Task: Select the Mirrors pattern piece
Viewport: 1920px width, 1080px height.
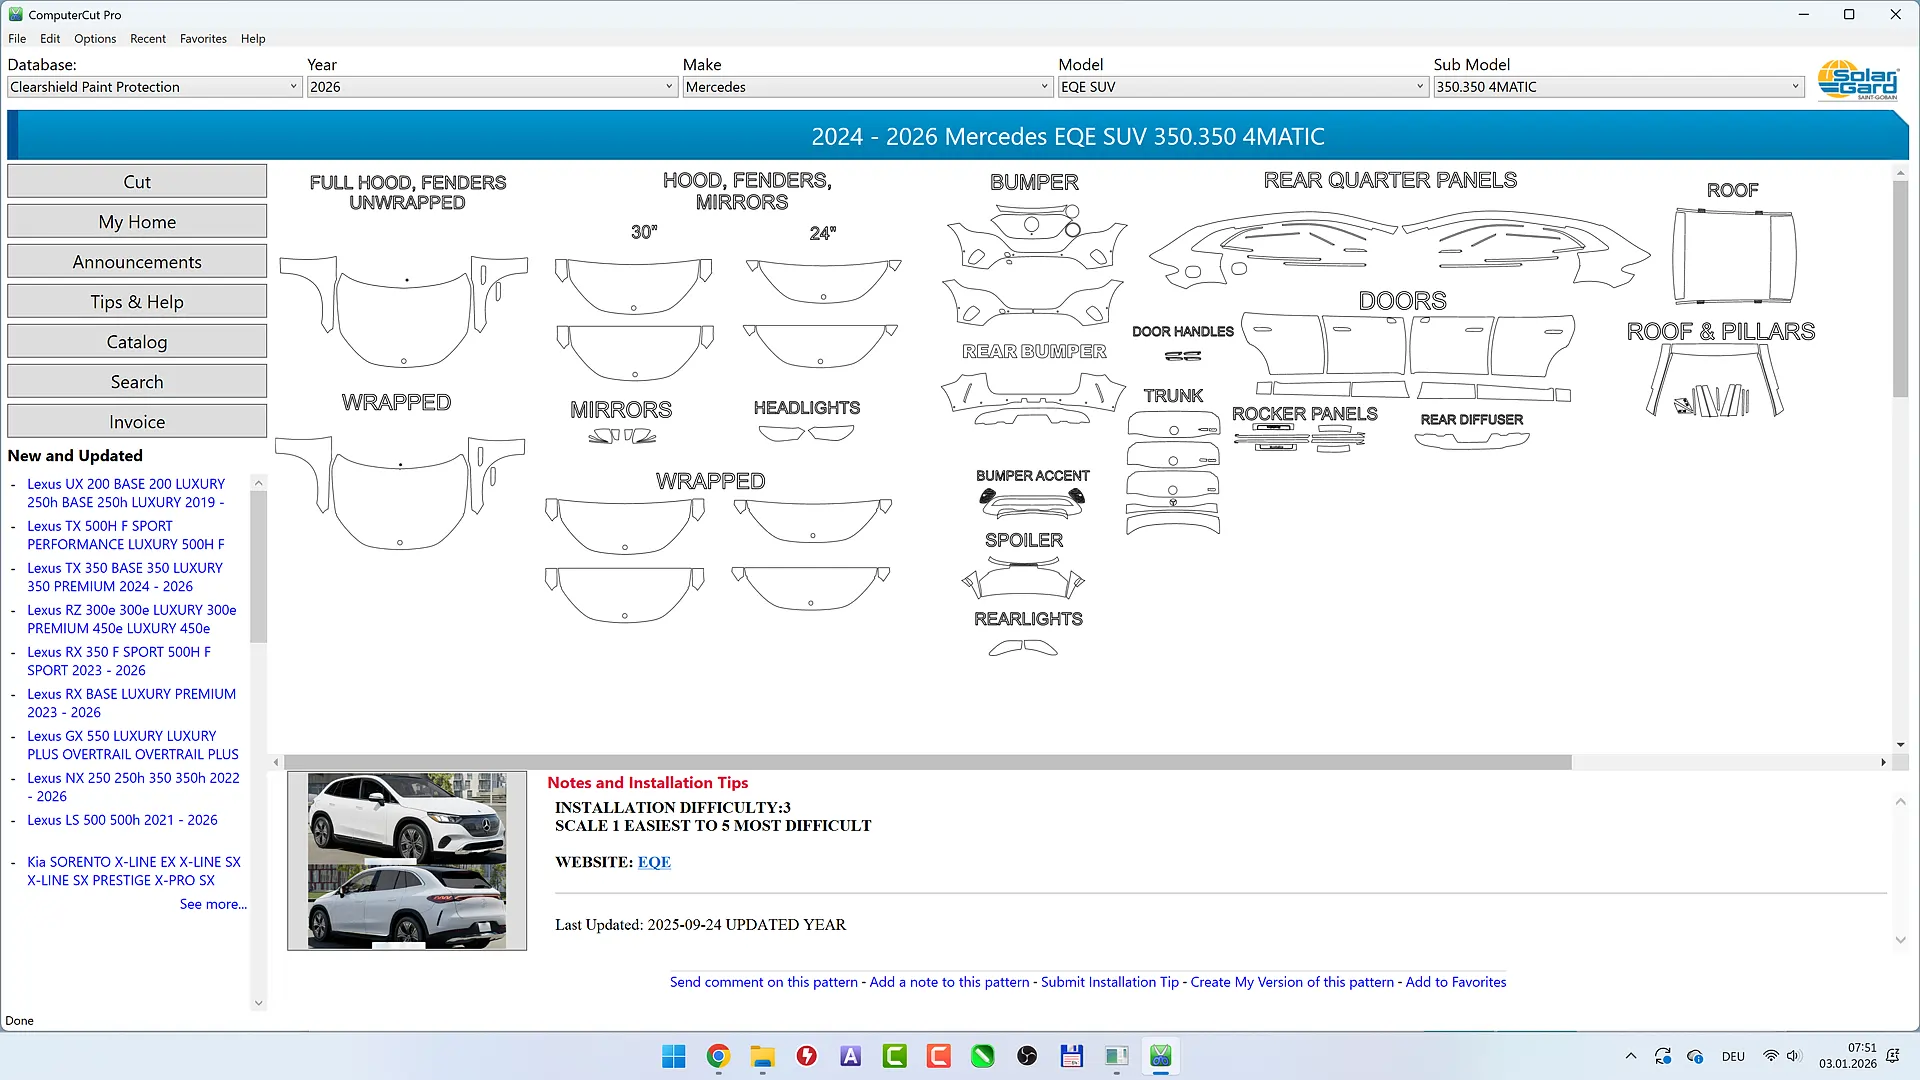Action: (622, 436)
